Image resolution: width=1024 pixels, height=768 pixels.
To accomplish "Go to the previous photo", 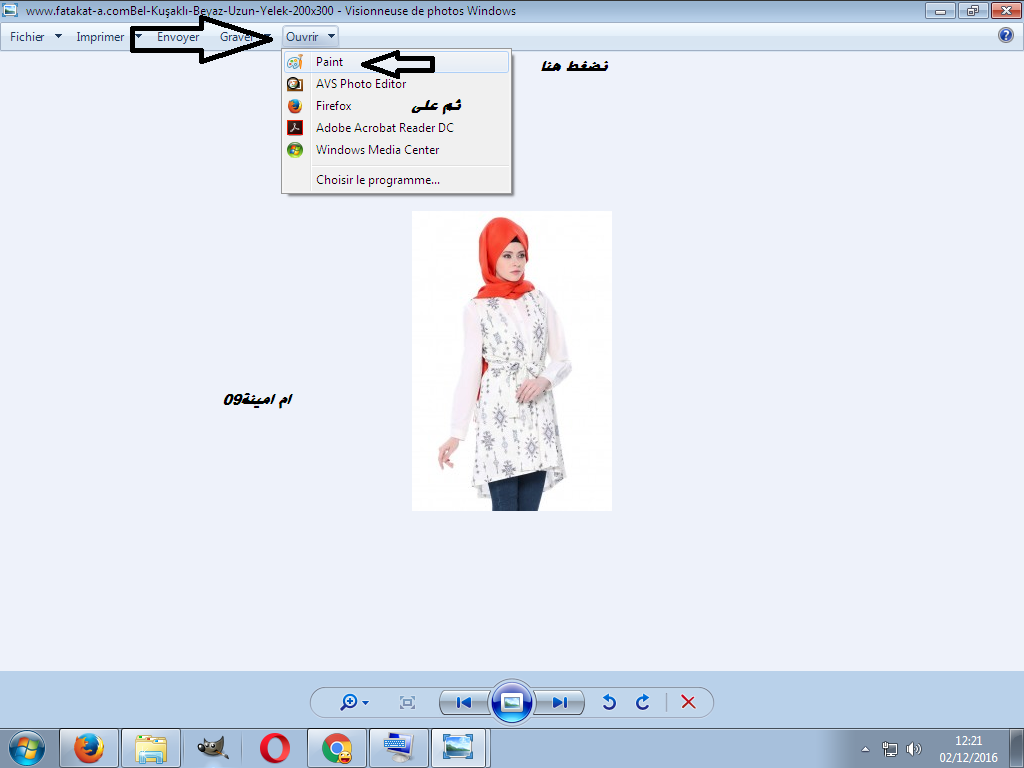I will click(x=464, y=703).
